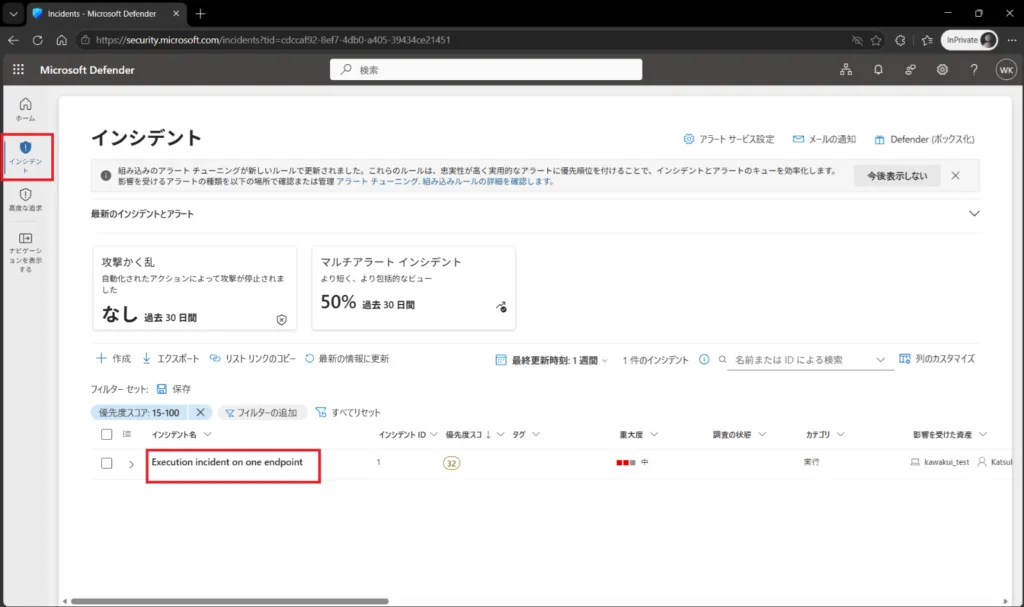Open 優先度スコア column sort dropdown
Viewport: 1024px width, 607px height.
pos(500,434)
